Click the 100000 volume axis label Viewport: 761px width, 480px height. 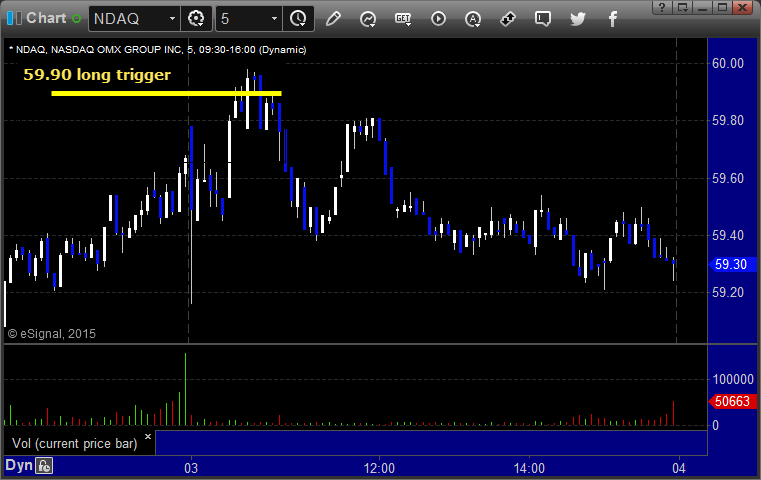(733, 379)
